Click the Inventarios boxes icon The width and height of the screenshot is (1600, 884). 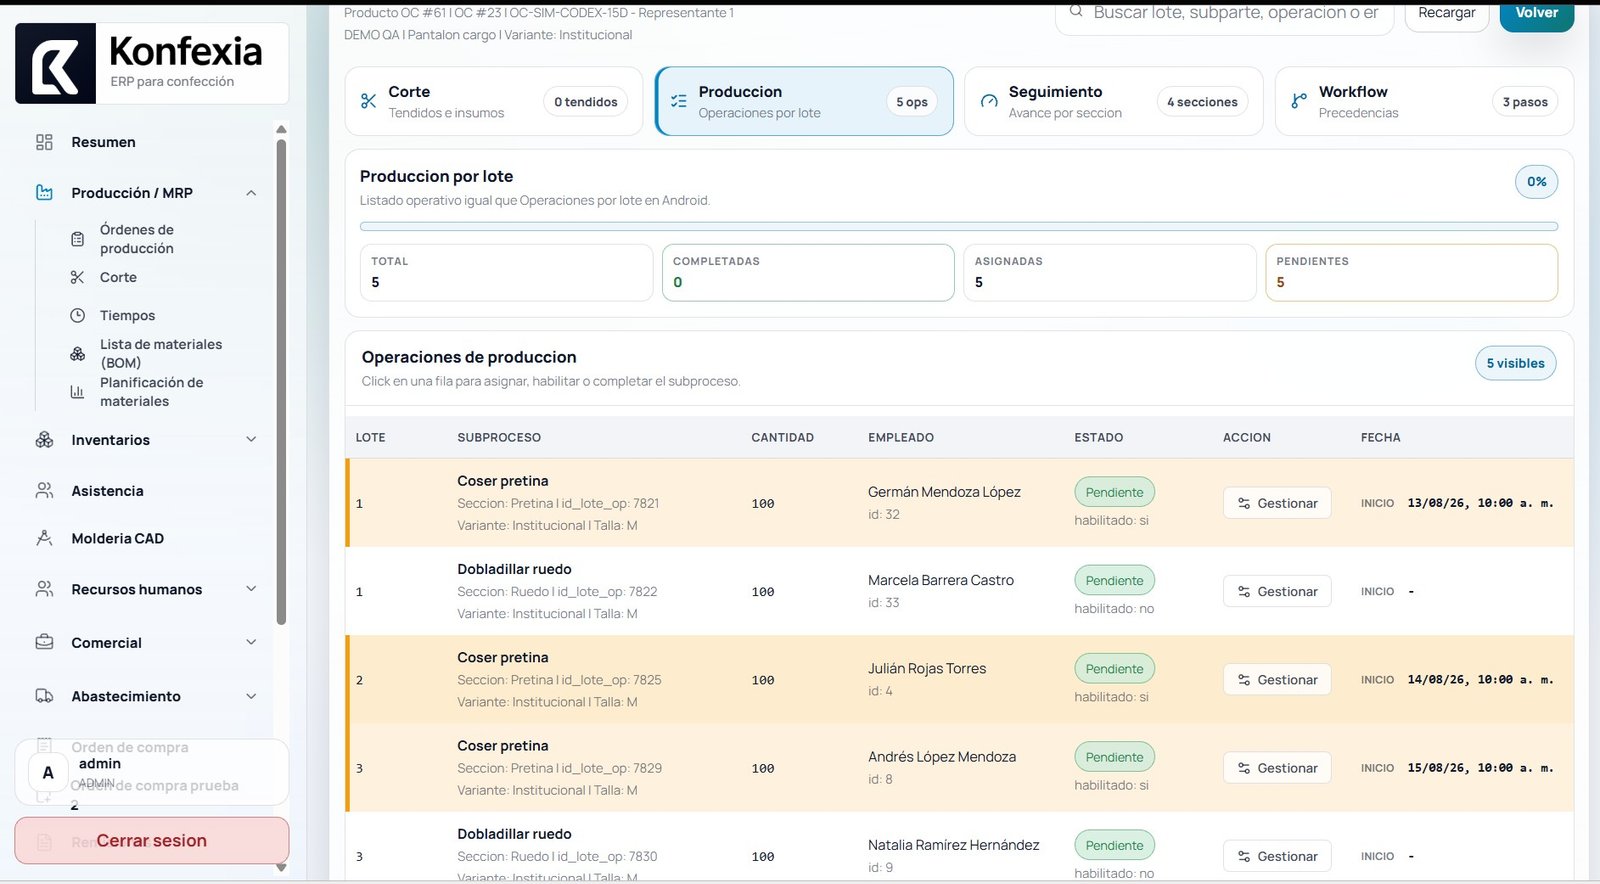coord(44,440)
